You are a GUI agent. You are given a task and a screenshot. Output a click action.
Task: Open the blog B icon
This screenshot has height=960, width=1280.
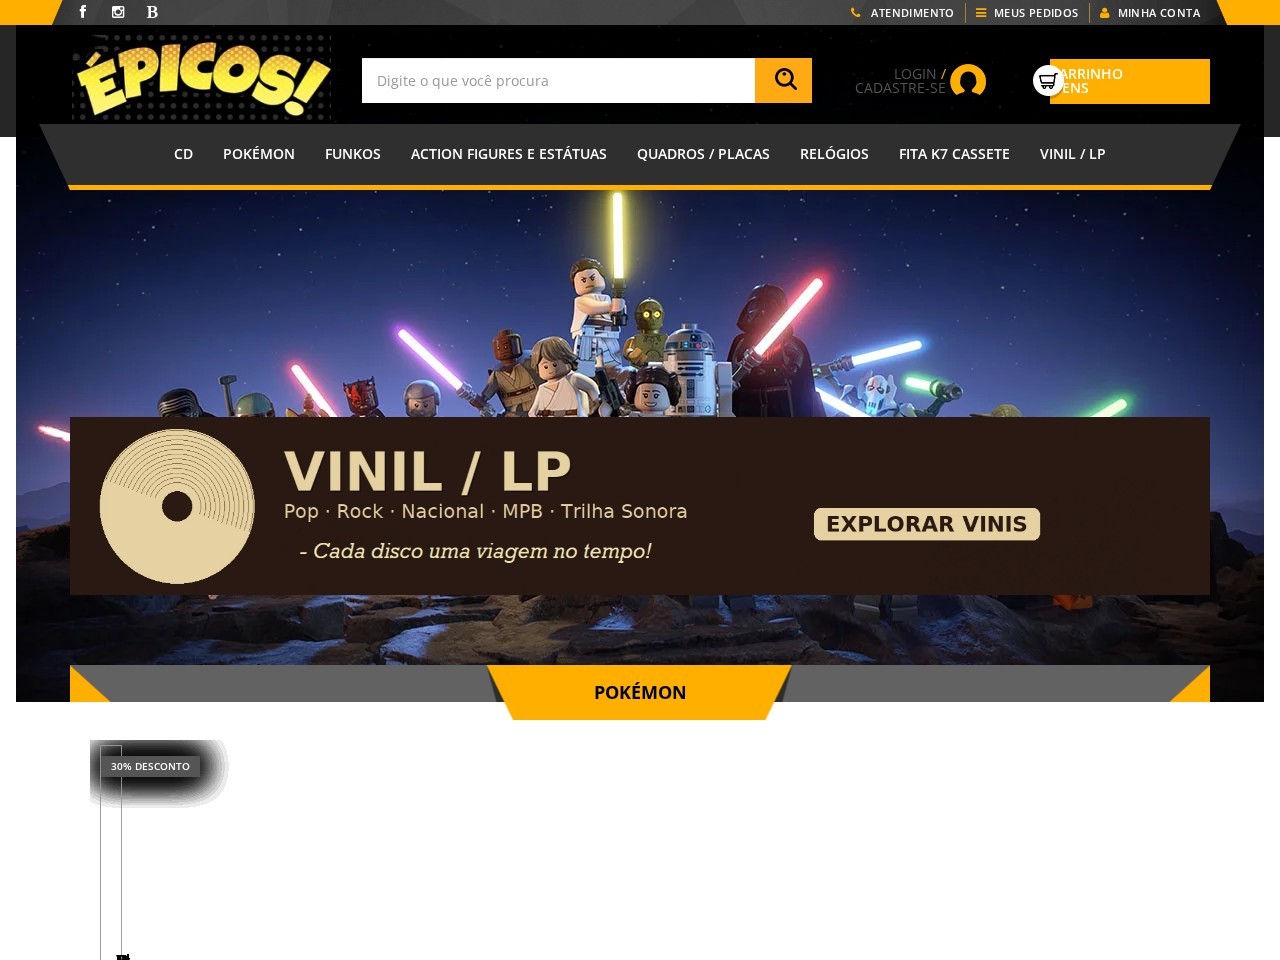point(152,12)
